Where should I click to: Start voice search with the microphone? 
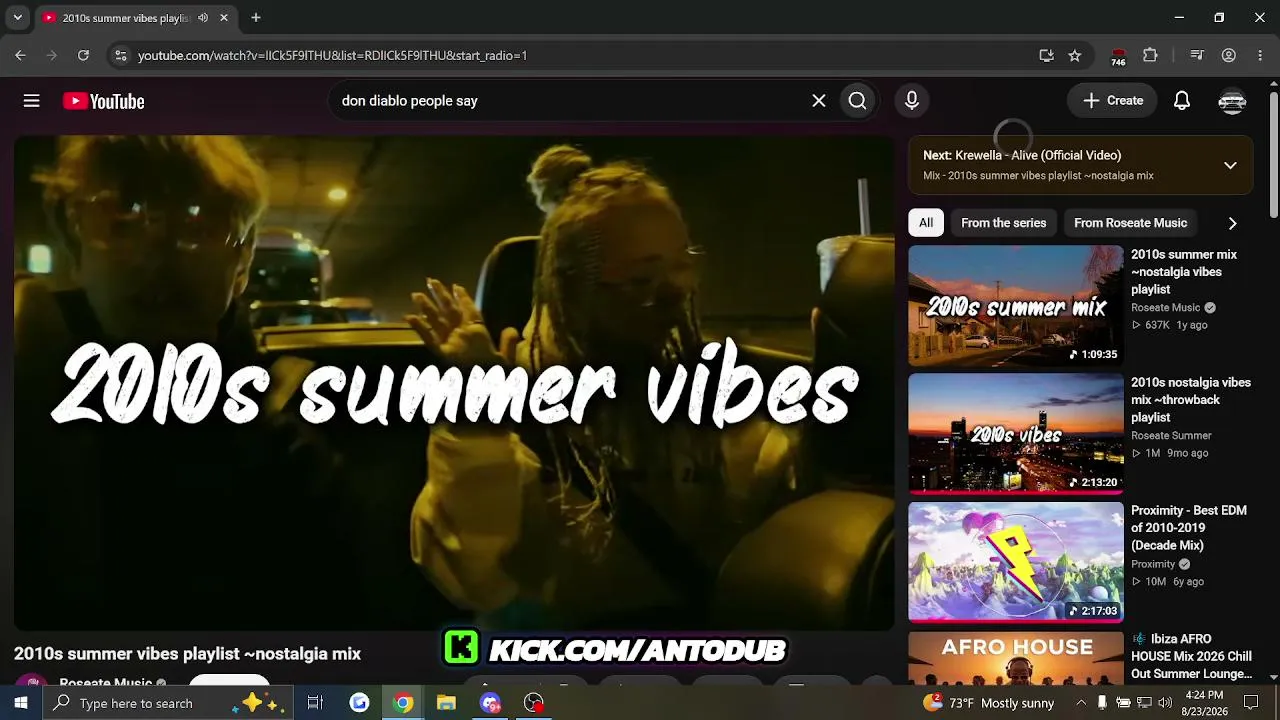pos(912,101)
